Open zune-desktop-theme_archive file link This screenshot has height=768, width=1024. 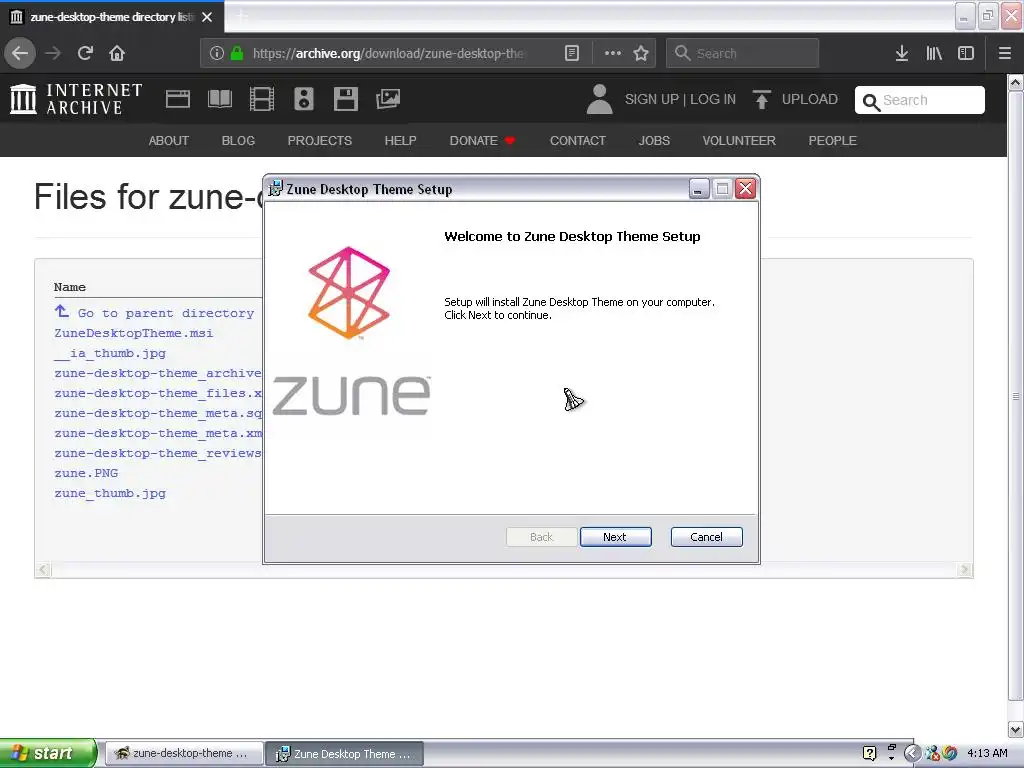point(158,373)
